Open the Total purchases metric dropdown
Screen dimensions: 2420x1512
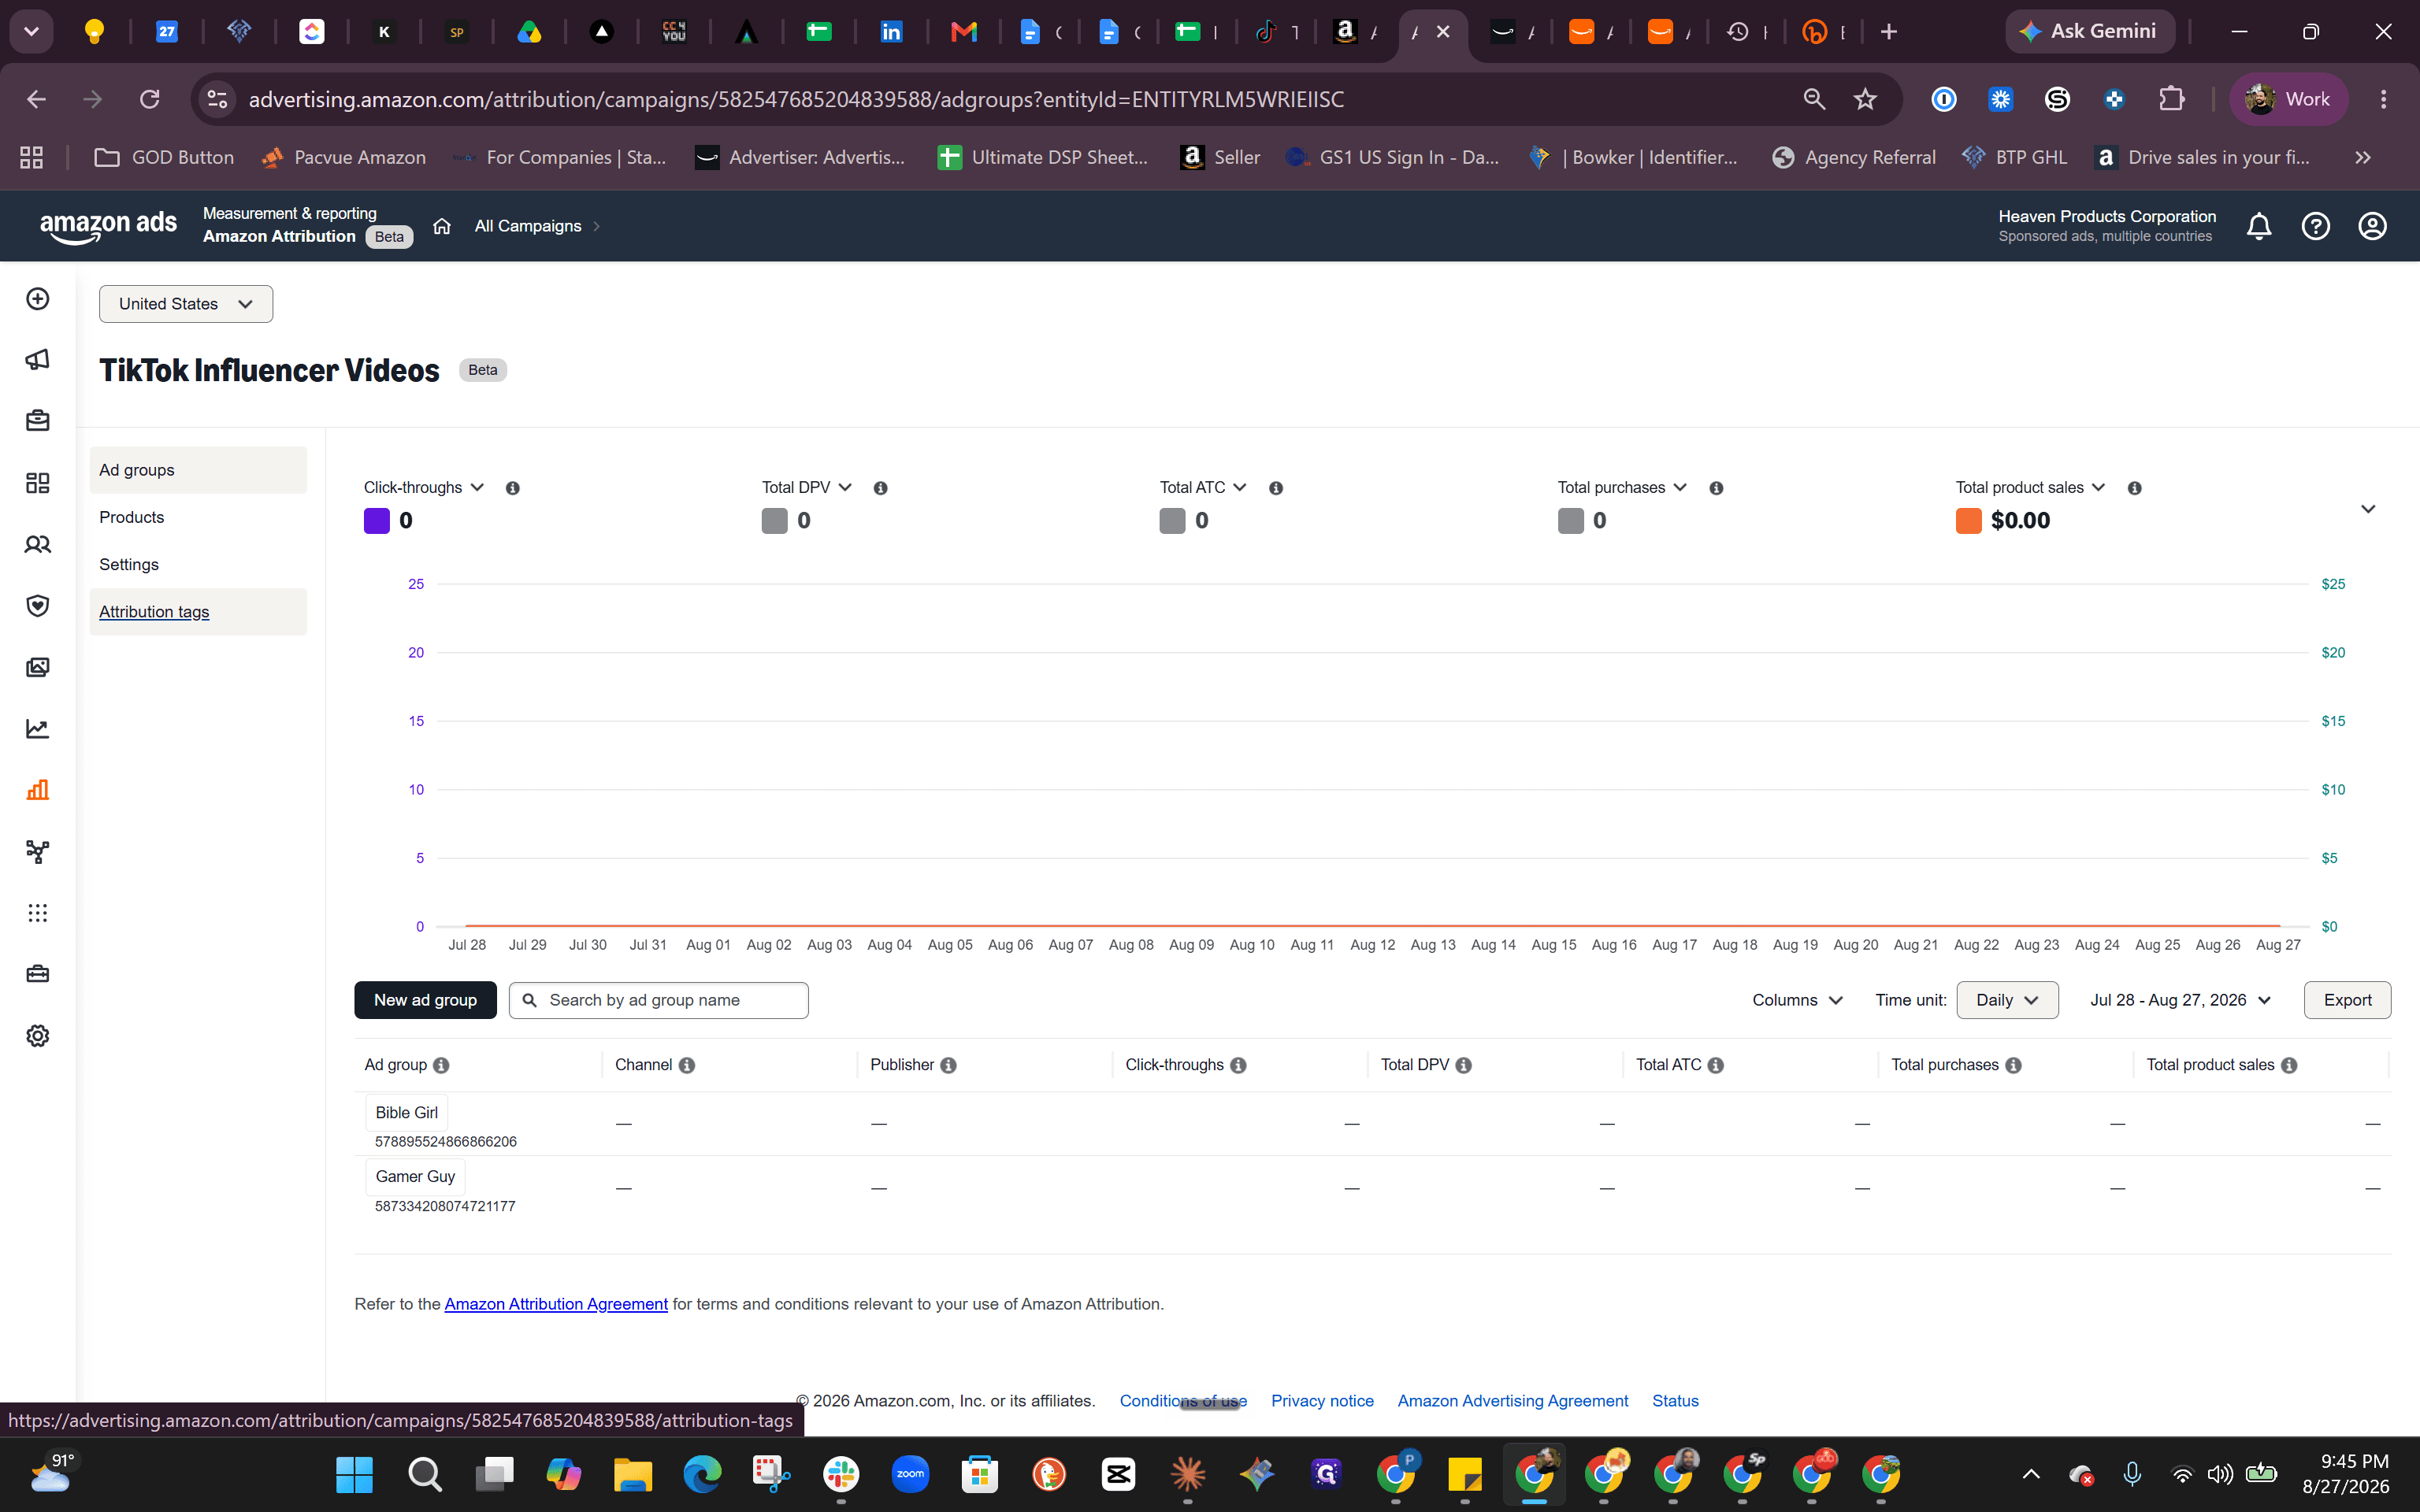point(1623,488)
